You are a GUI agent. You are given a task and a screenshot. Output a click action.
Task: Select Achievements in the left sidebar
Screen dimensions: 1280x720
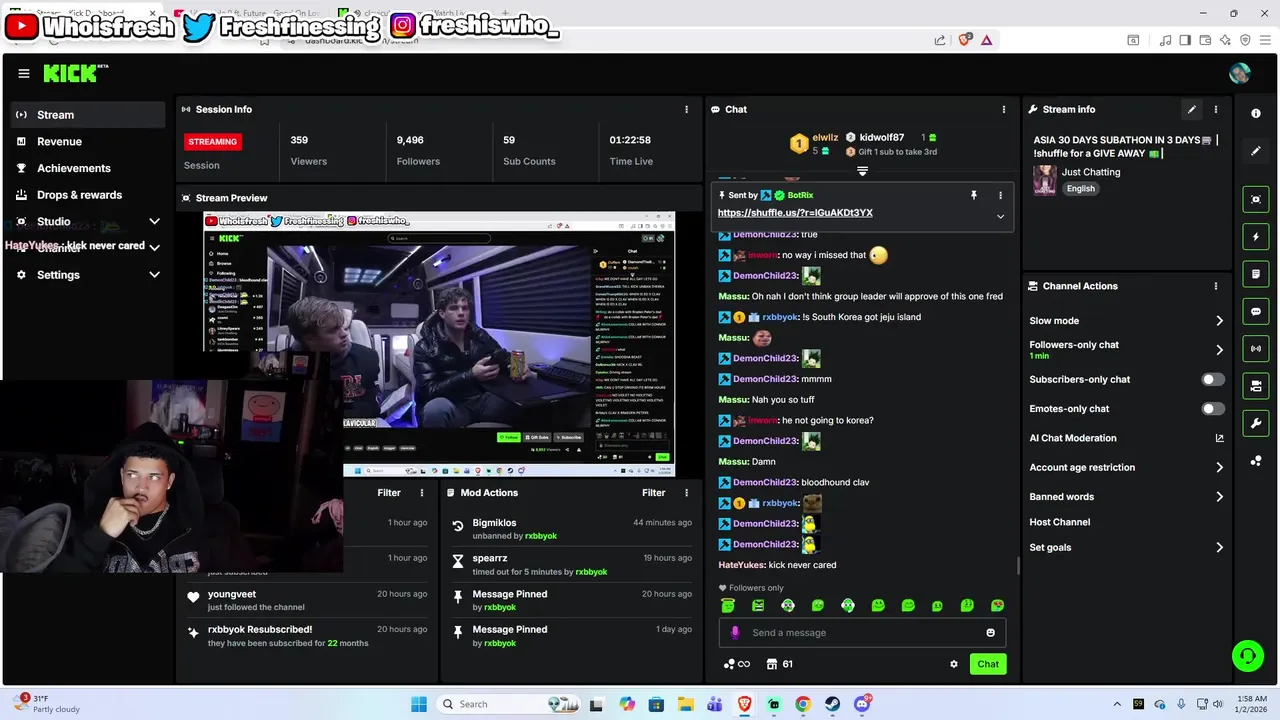pos(88,168)
